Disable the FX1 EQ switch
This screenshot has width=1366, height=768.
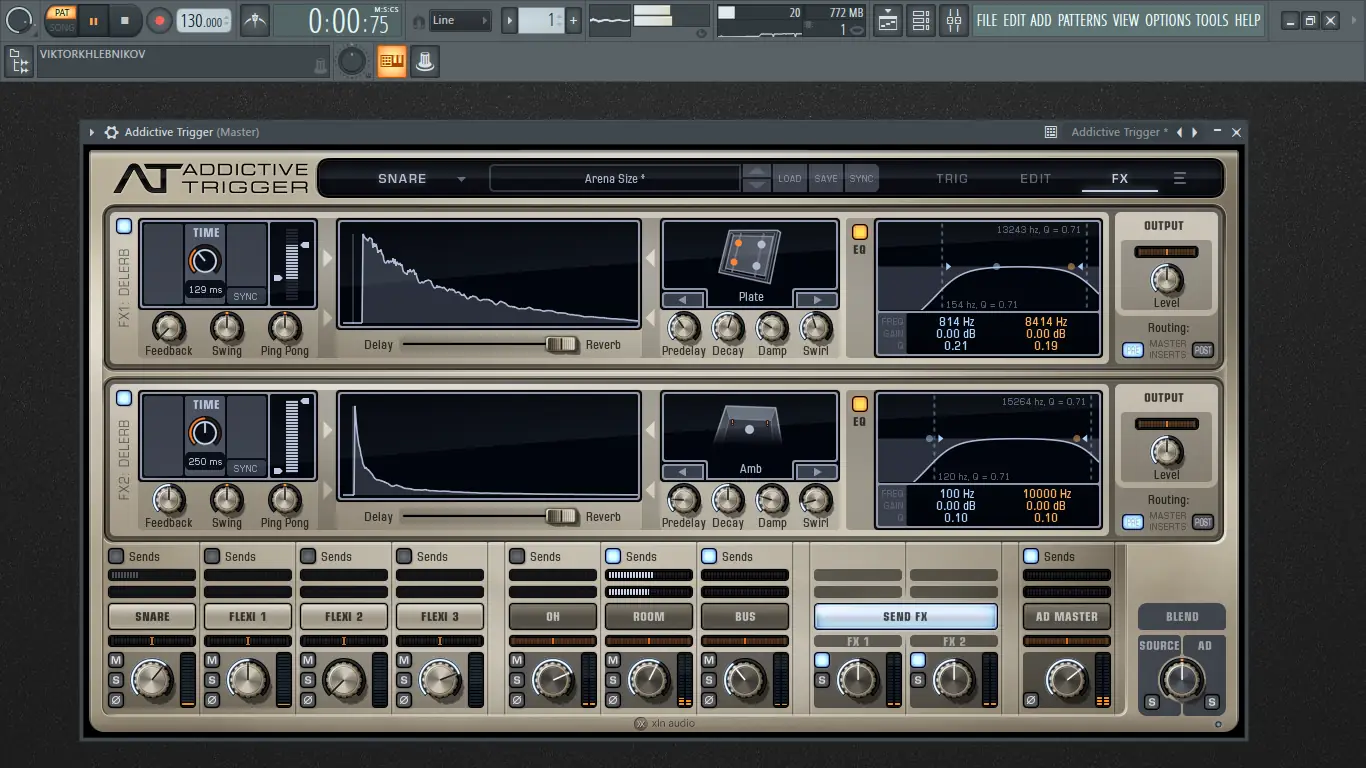pos(859,232)
